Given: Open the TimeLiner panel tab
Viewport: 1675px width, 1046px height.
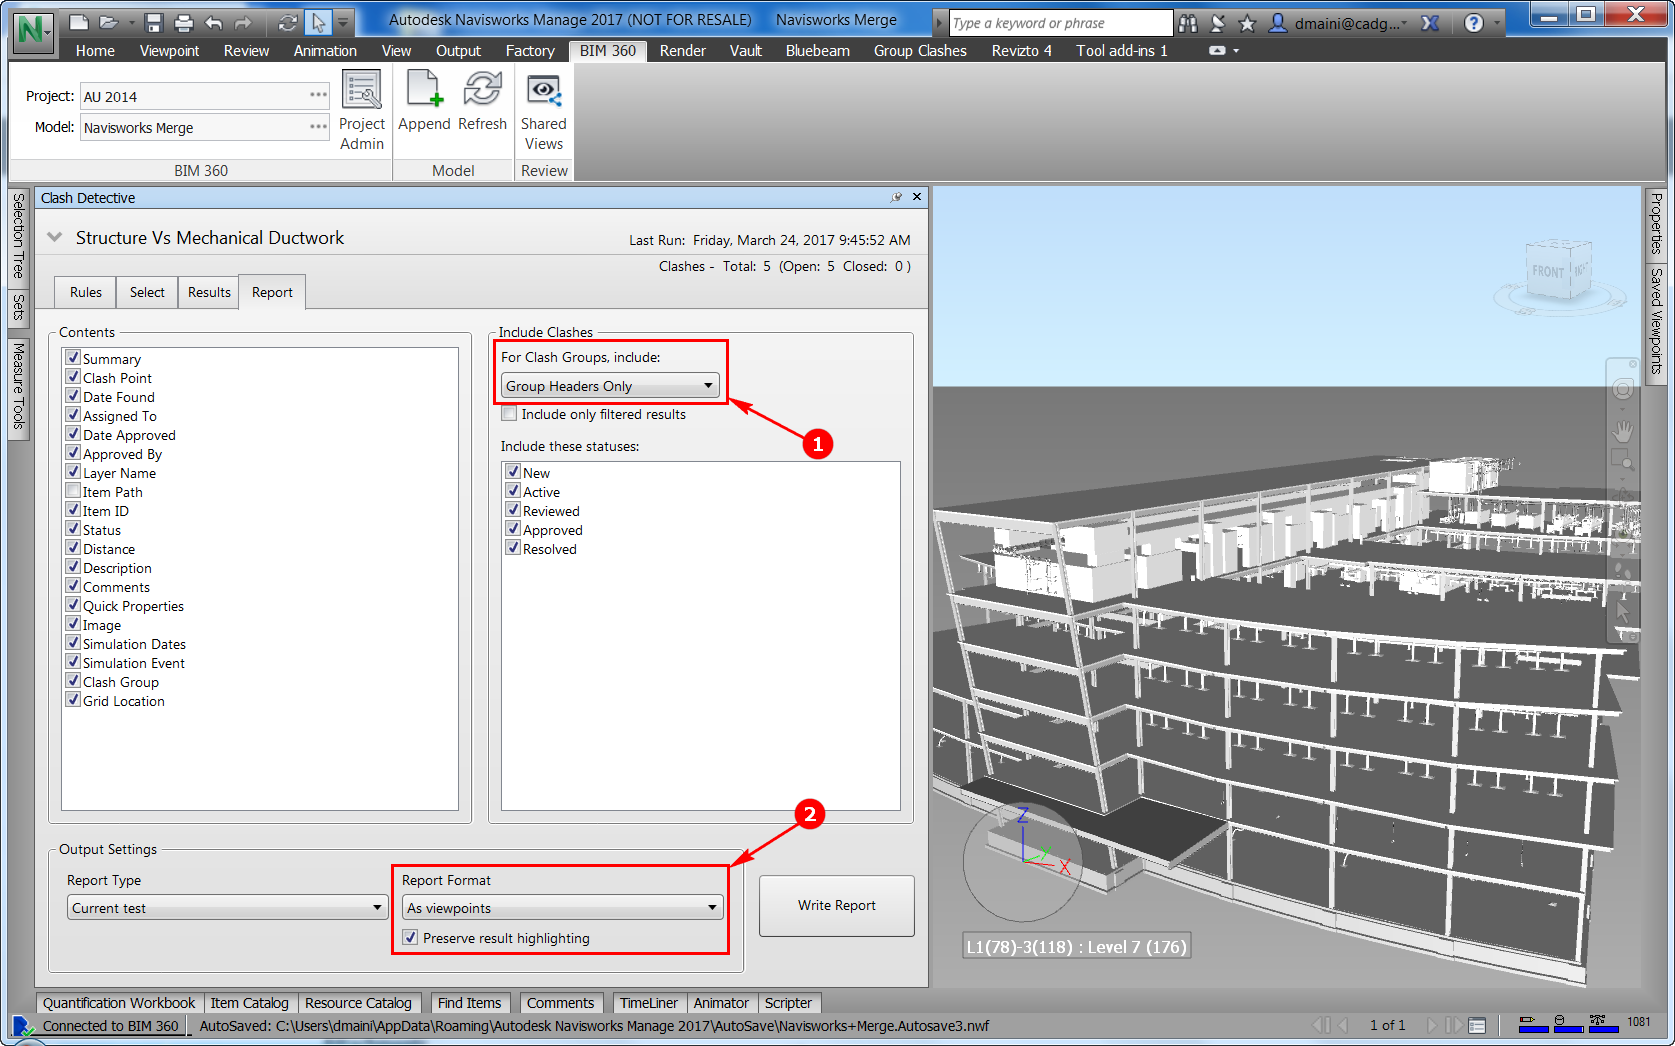Looking at the screenshot, I should pos(648,1003).
